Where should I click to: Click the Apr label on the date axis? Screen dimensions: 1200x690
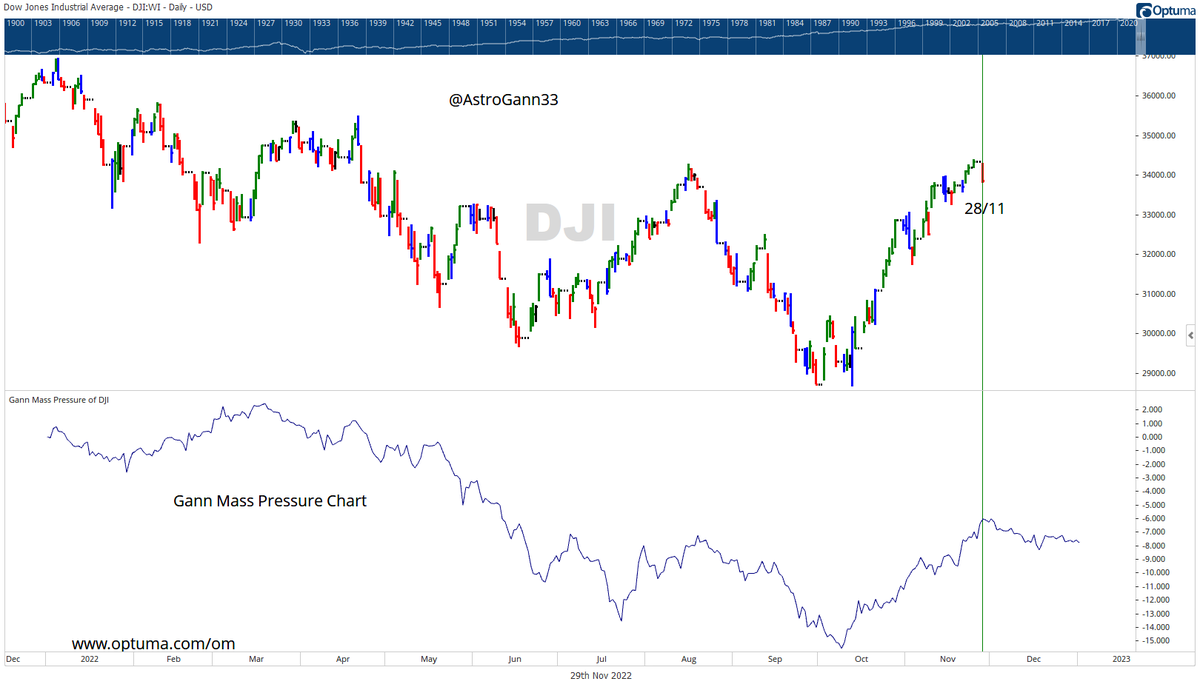click(343, 660)
